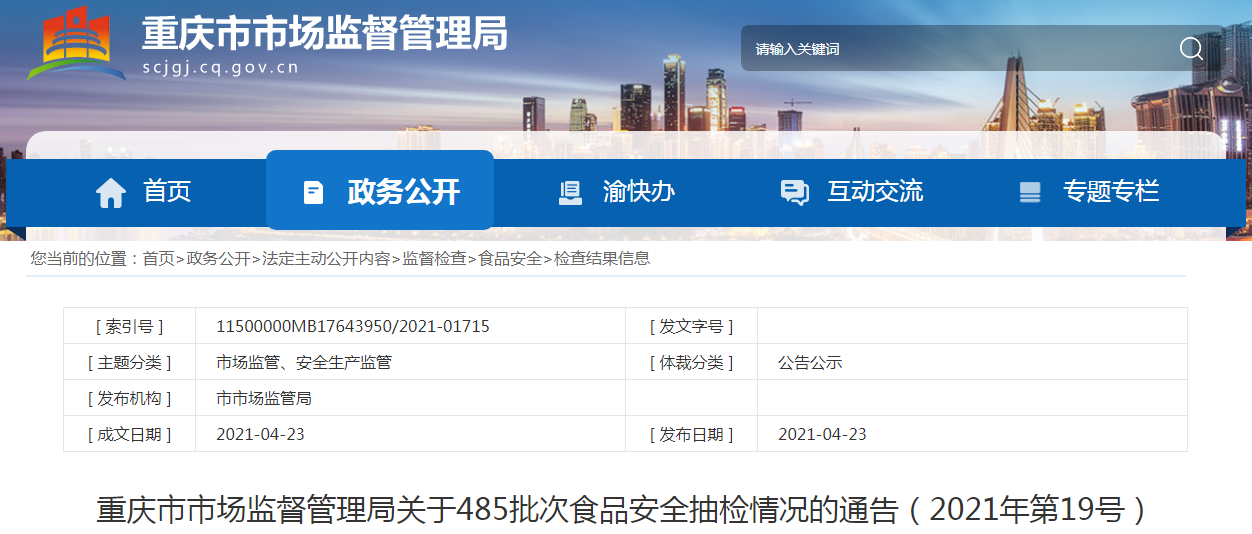Click the house icon beside 首页
This screenshot has width=1252, height=534.
[111, 192]
